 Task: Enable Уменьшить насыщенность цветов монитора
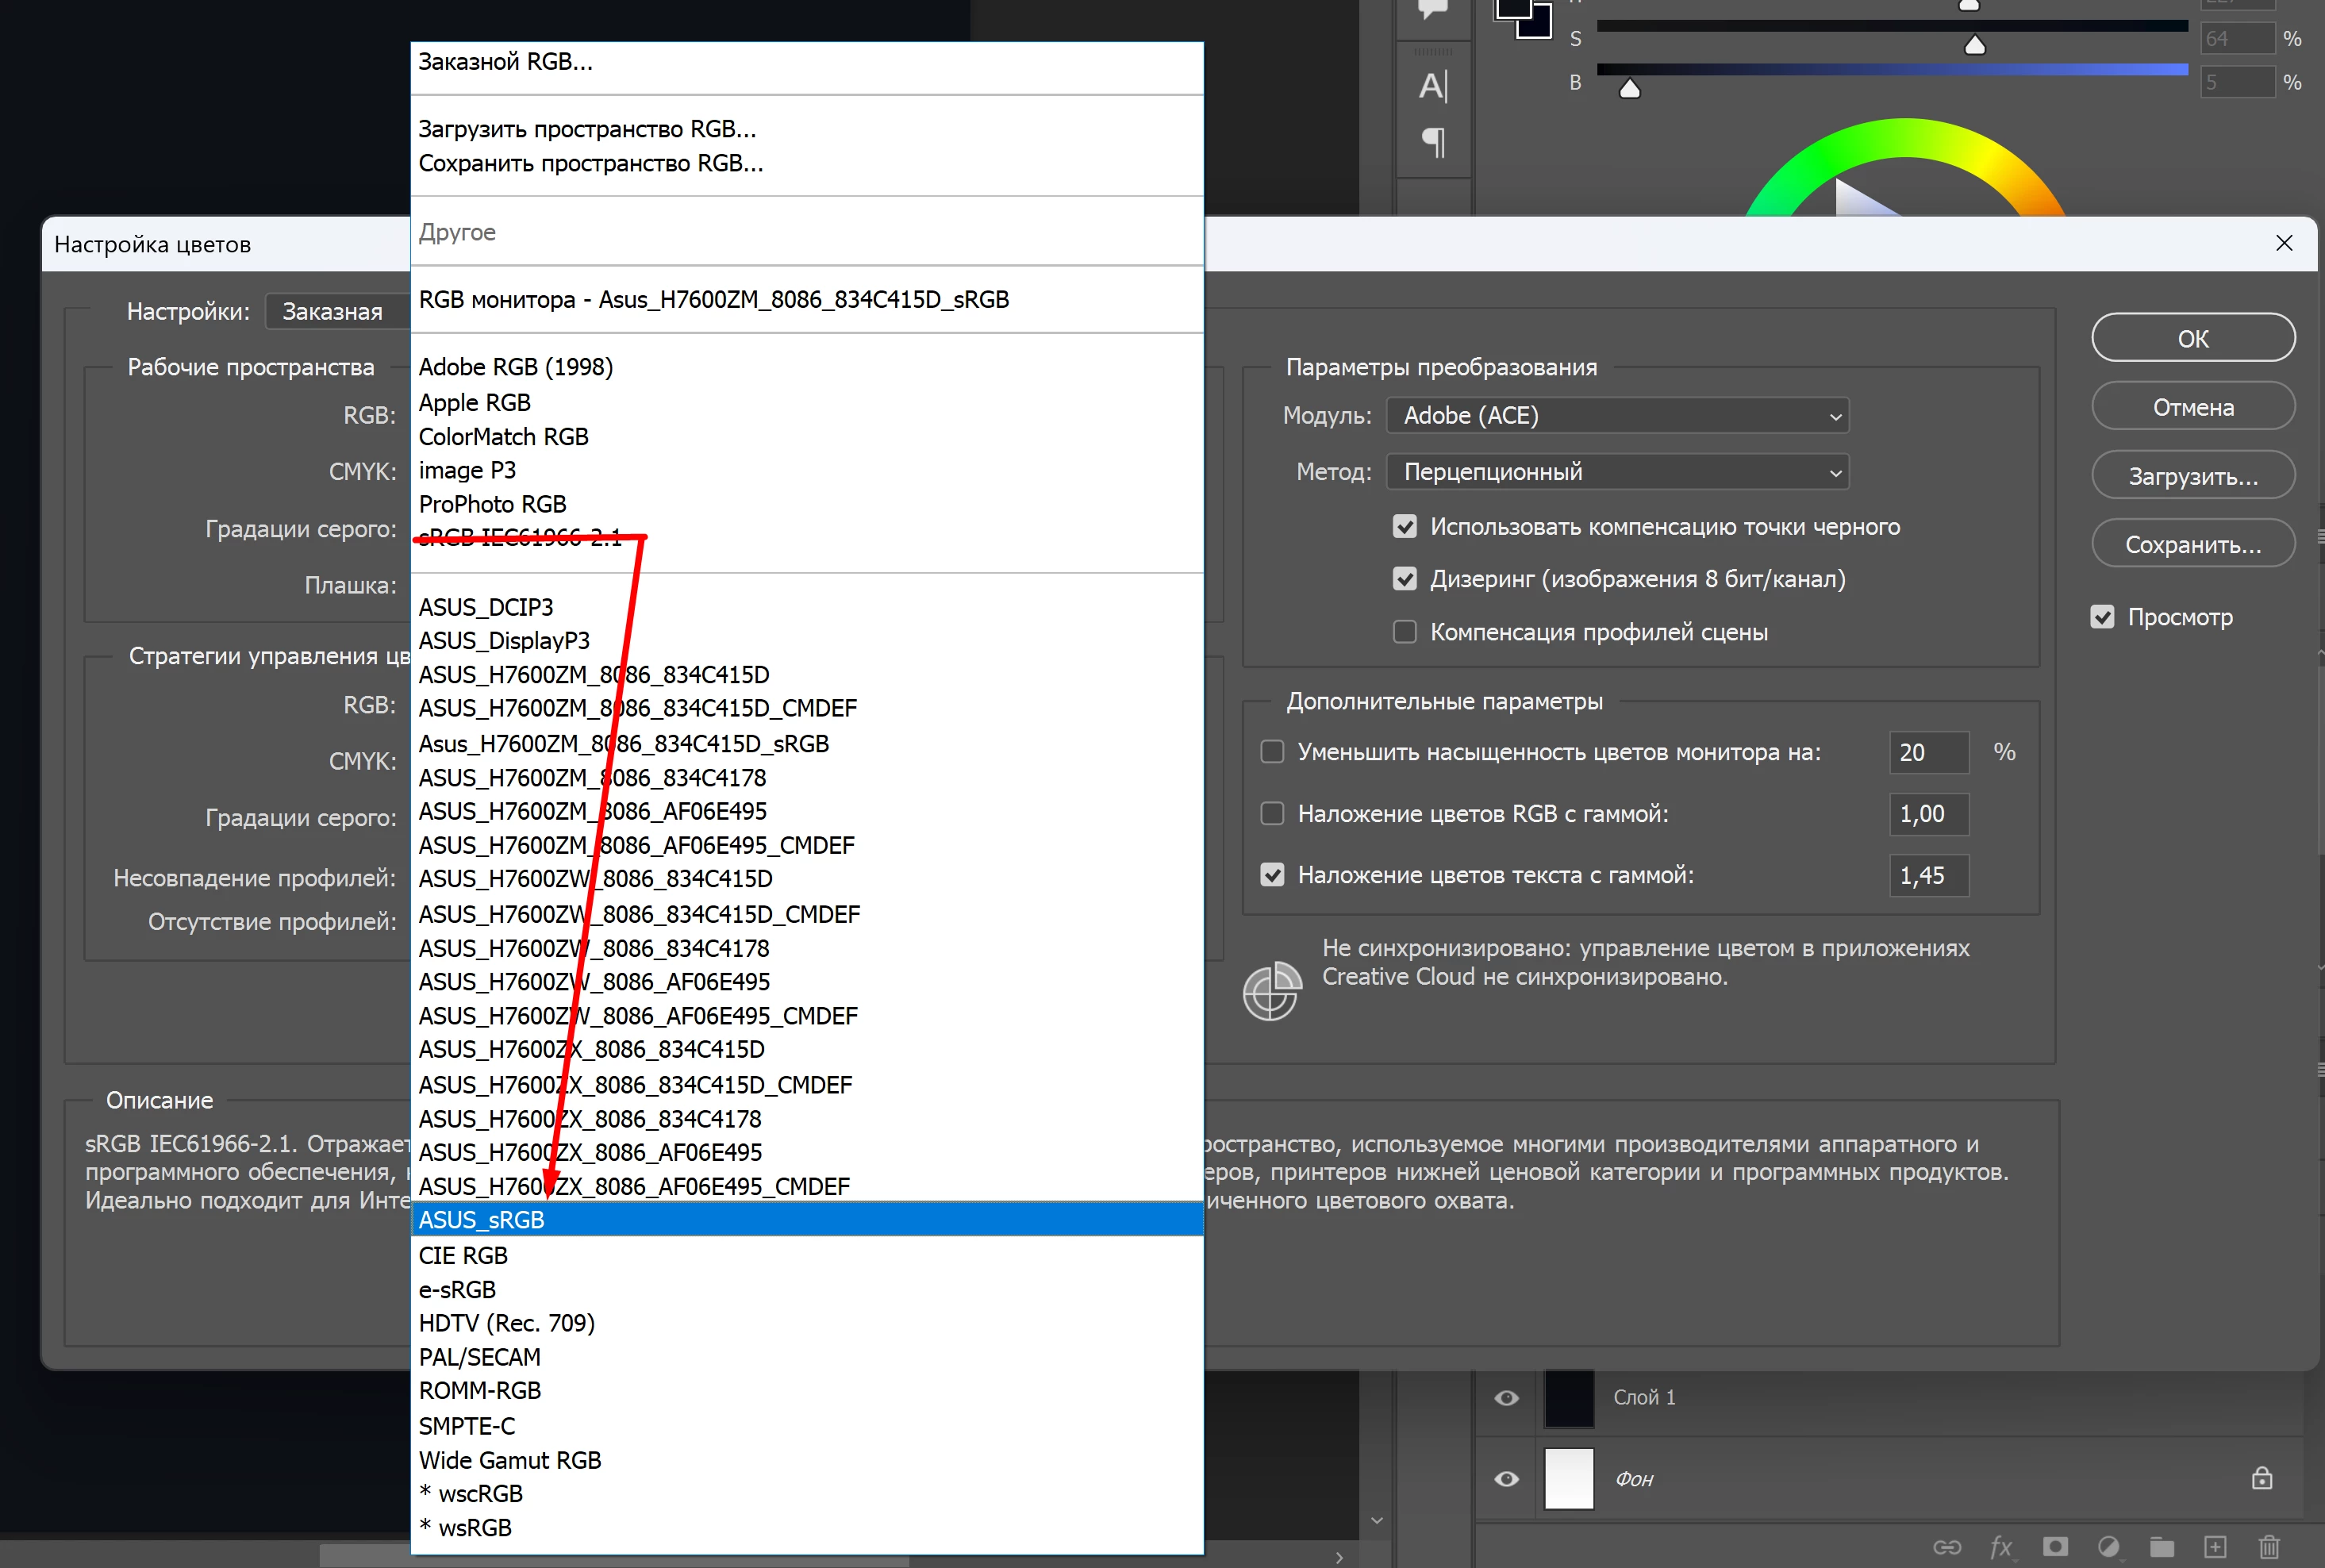click(1272, 752)
